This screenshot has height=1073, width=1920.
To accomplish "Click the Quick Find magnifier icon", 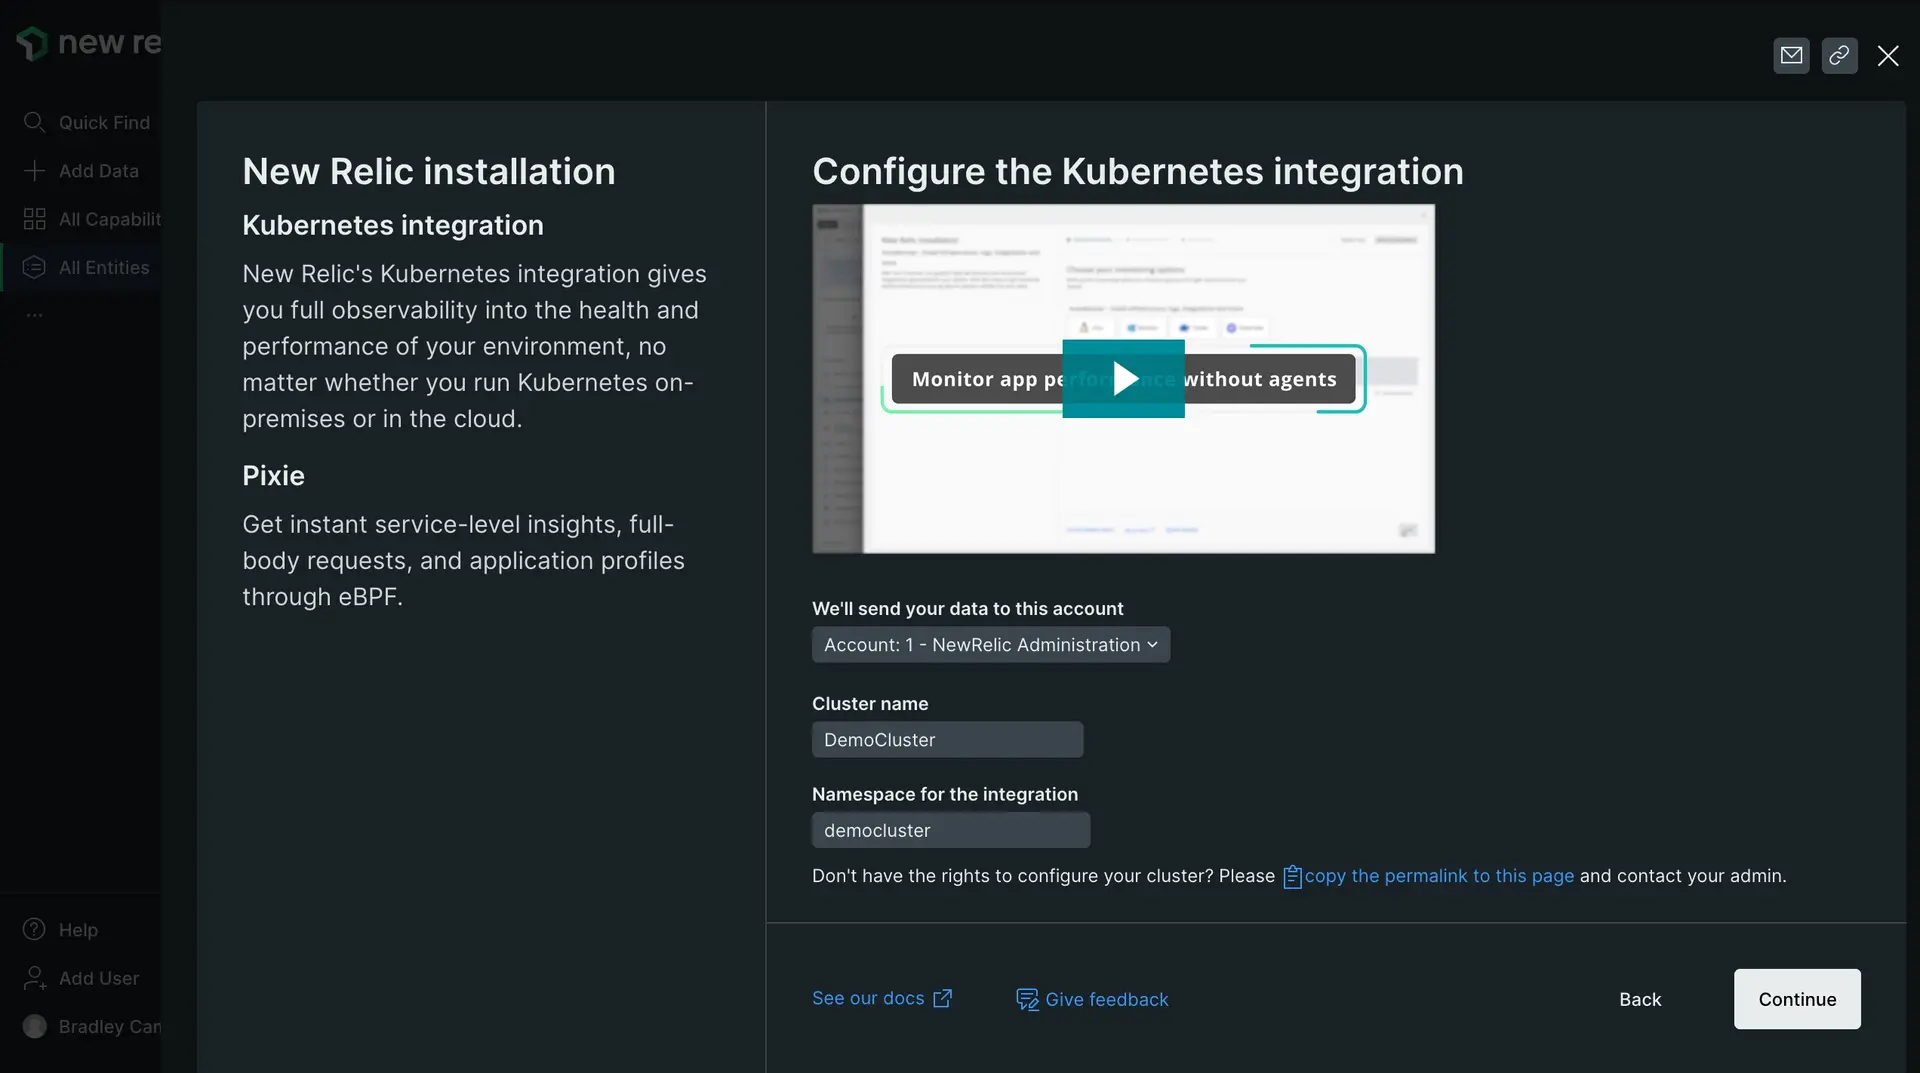I will pos(34,122).
